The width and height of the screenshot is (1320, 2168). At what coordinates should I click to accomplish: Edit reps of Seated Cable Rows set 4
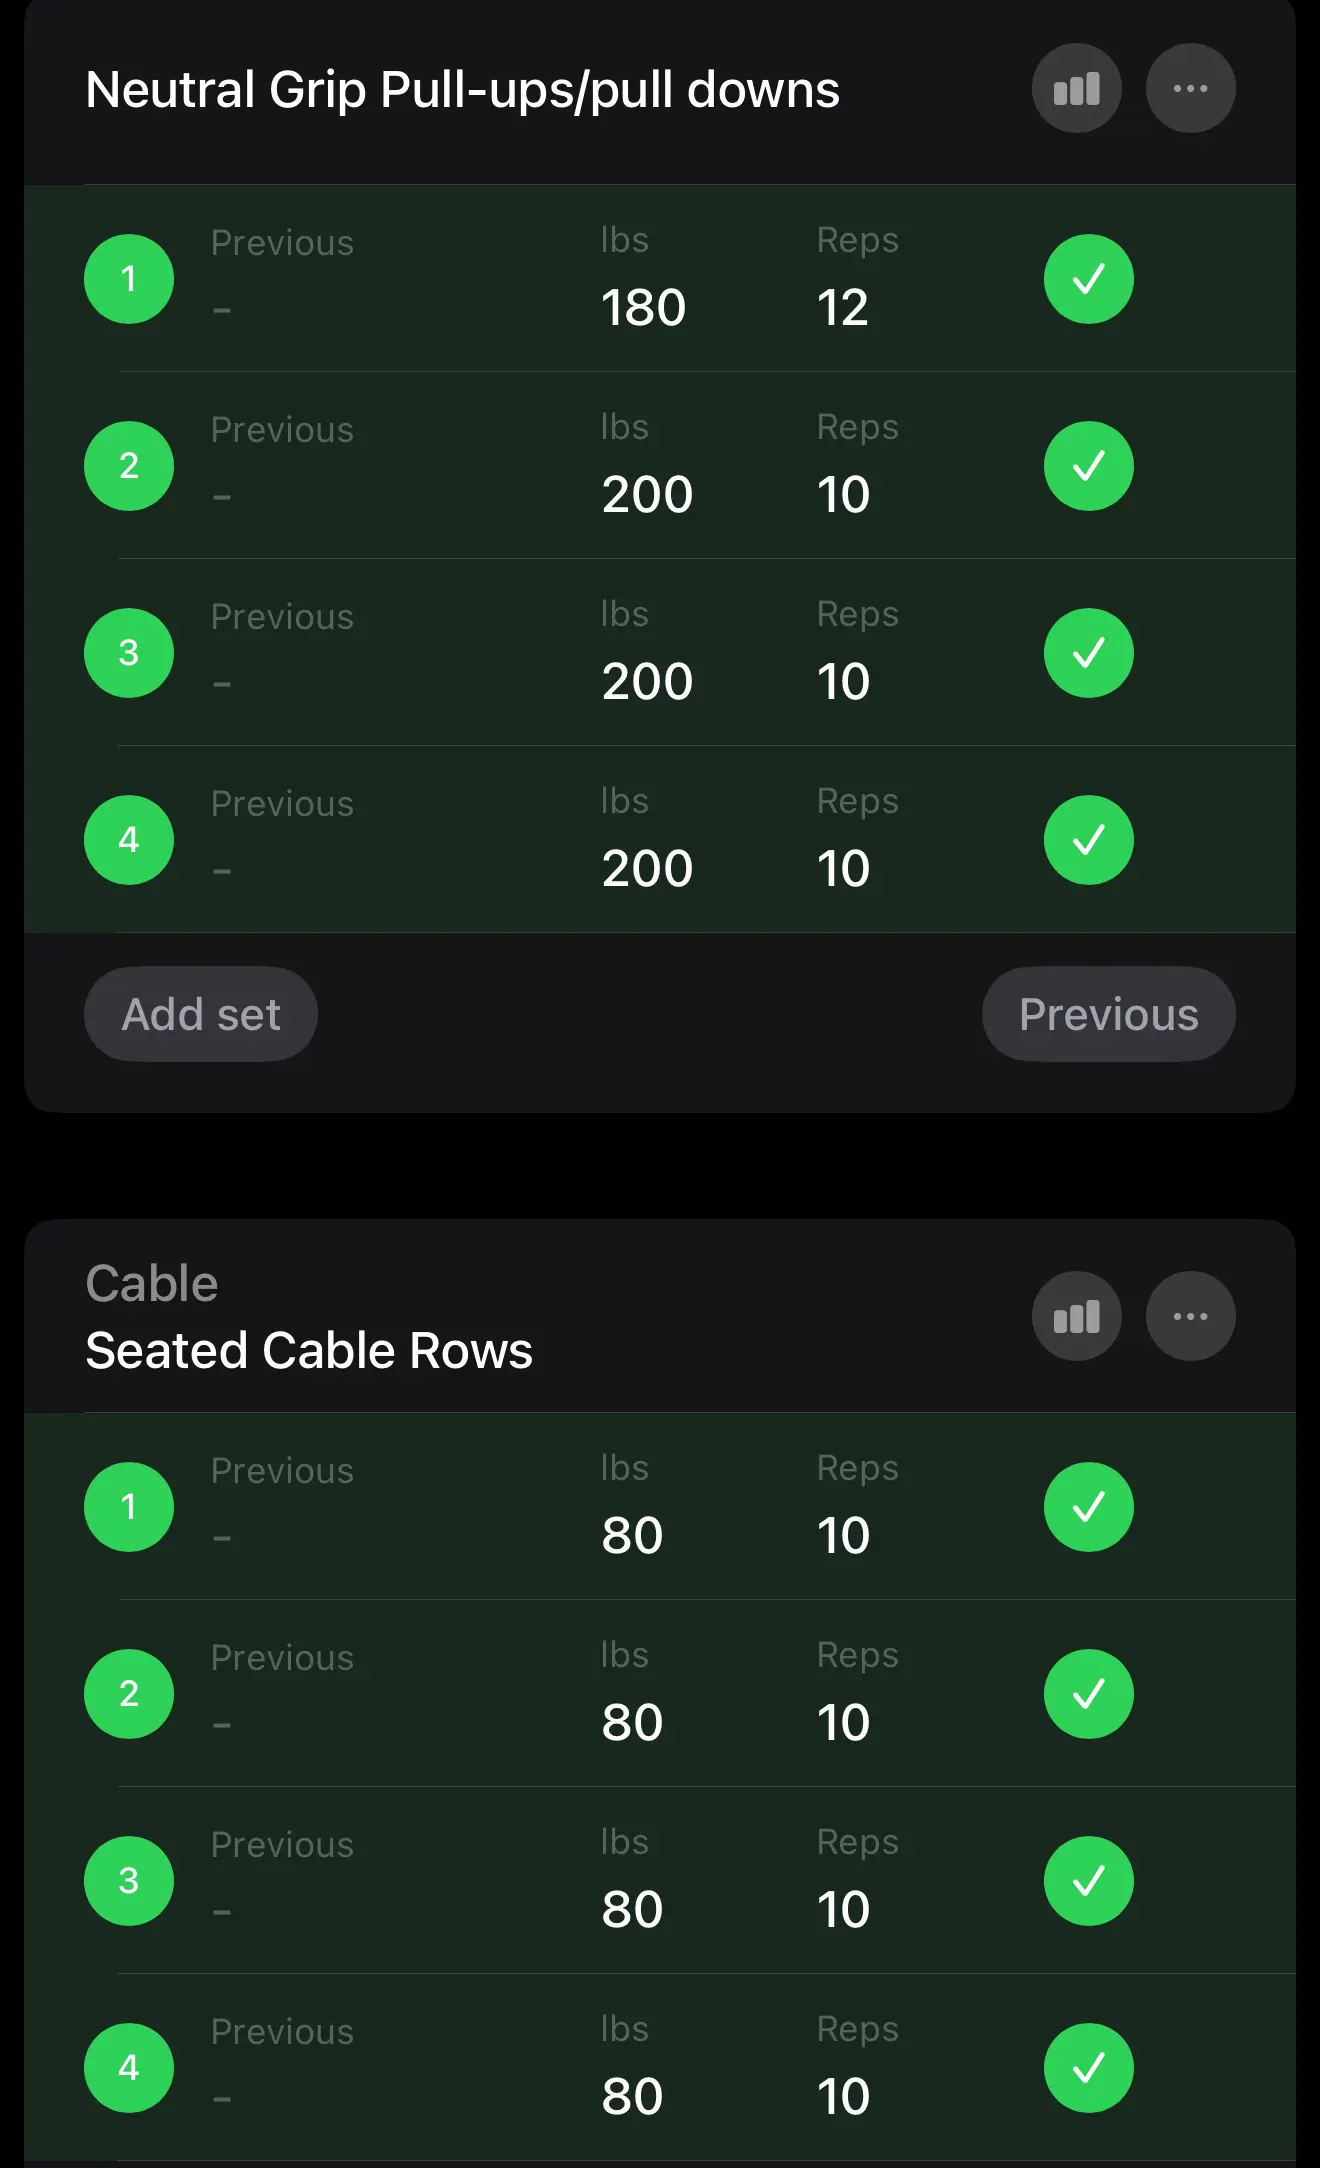[843, 2096]
